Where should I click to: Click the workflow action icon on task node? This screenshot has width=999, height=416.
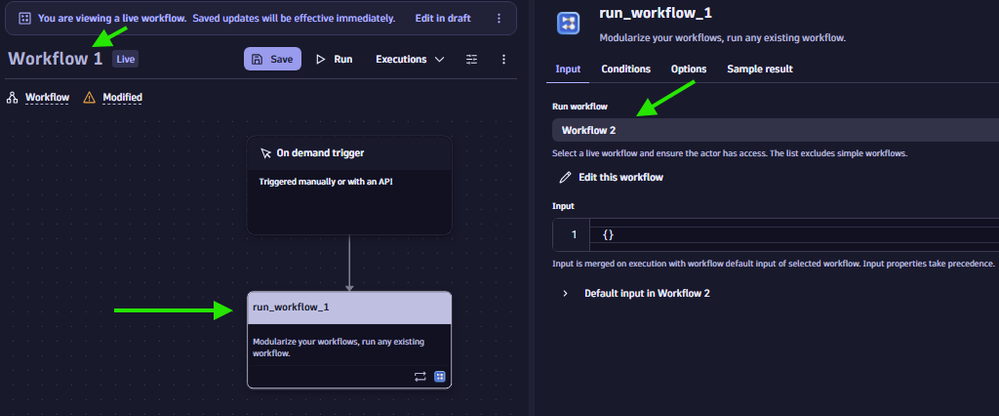click(440, 377)
